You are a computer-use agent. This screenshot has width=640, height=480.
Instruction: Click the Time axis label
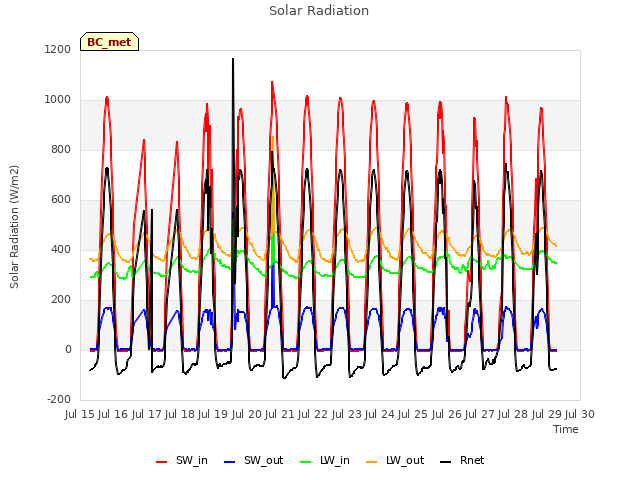coord(566,429)
